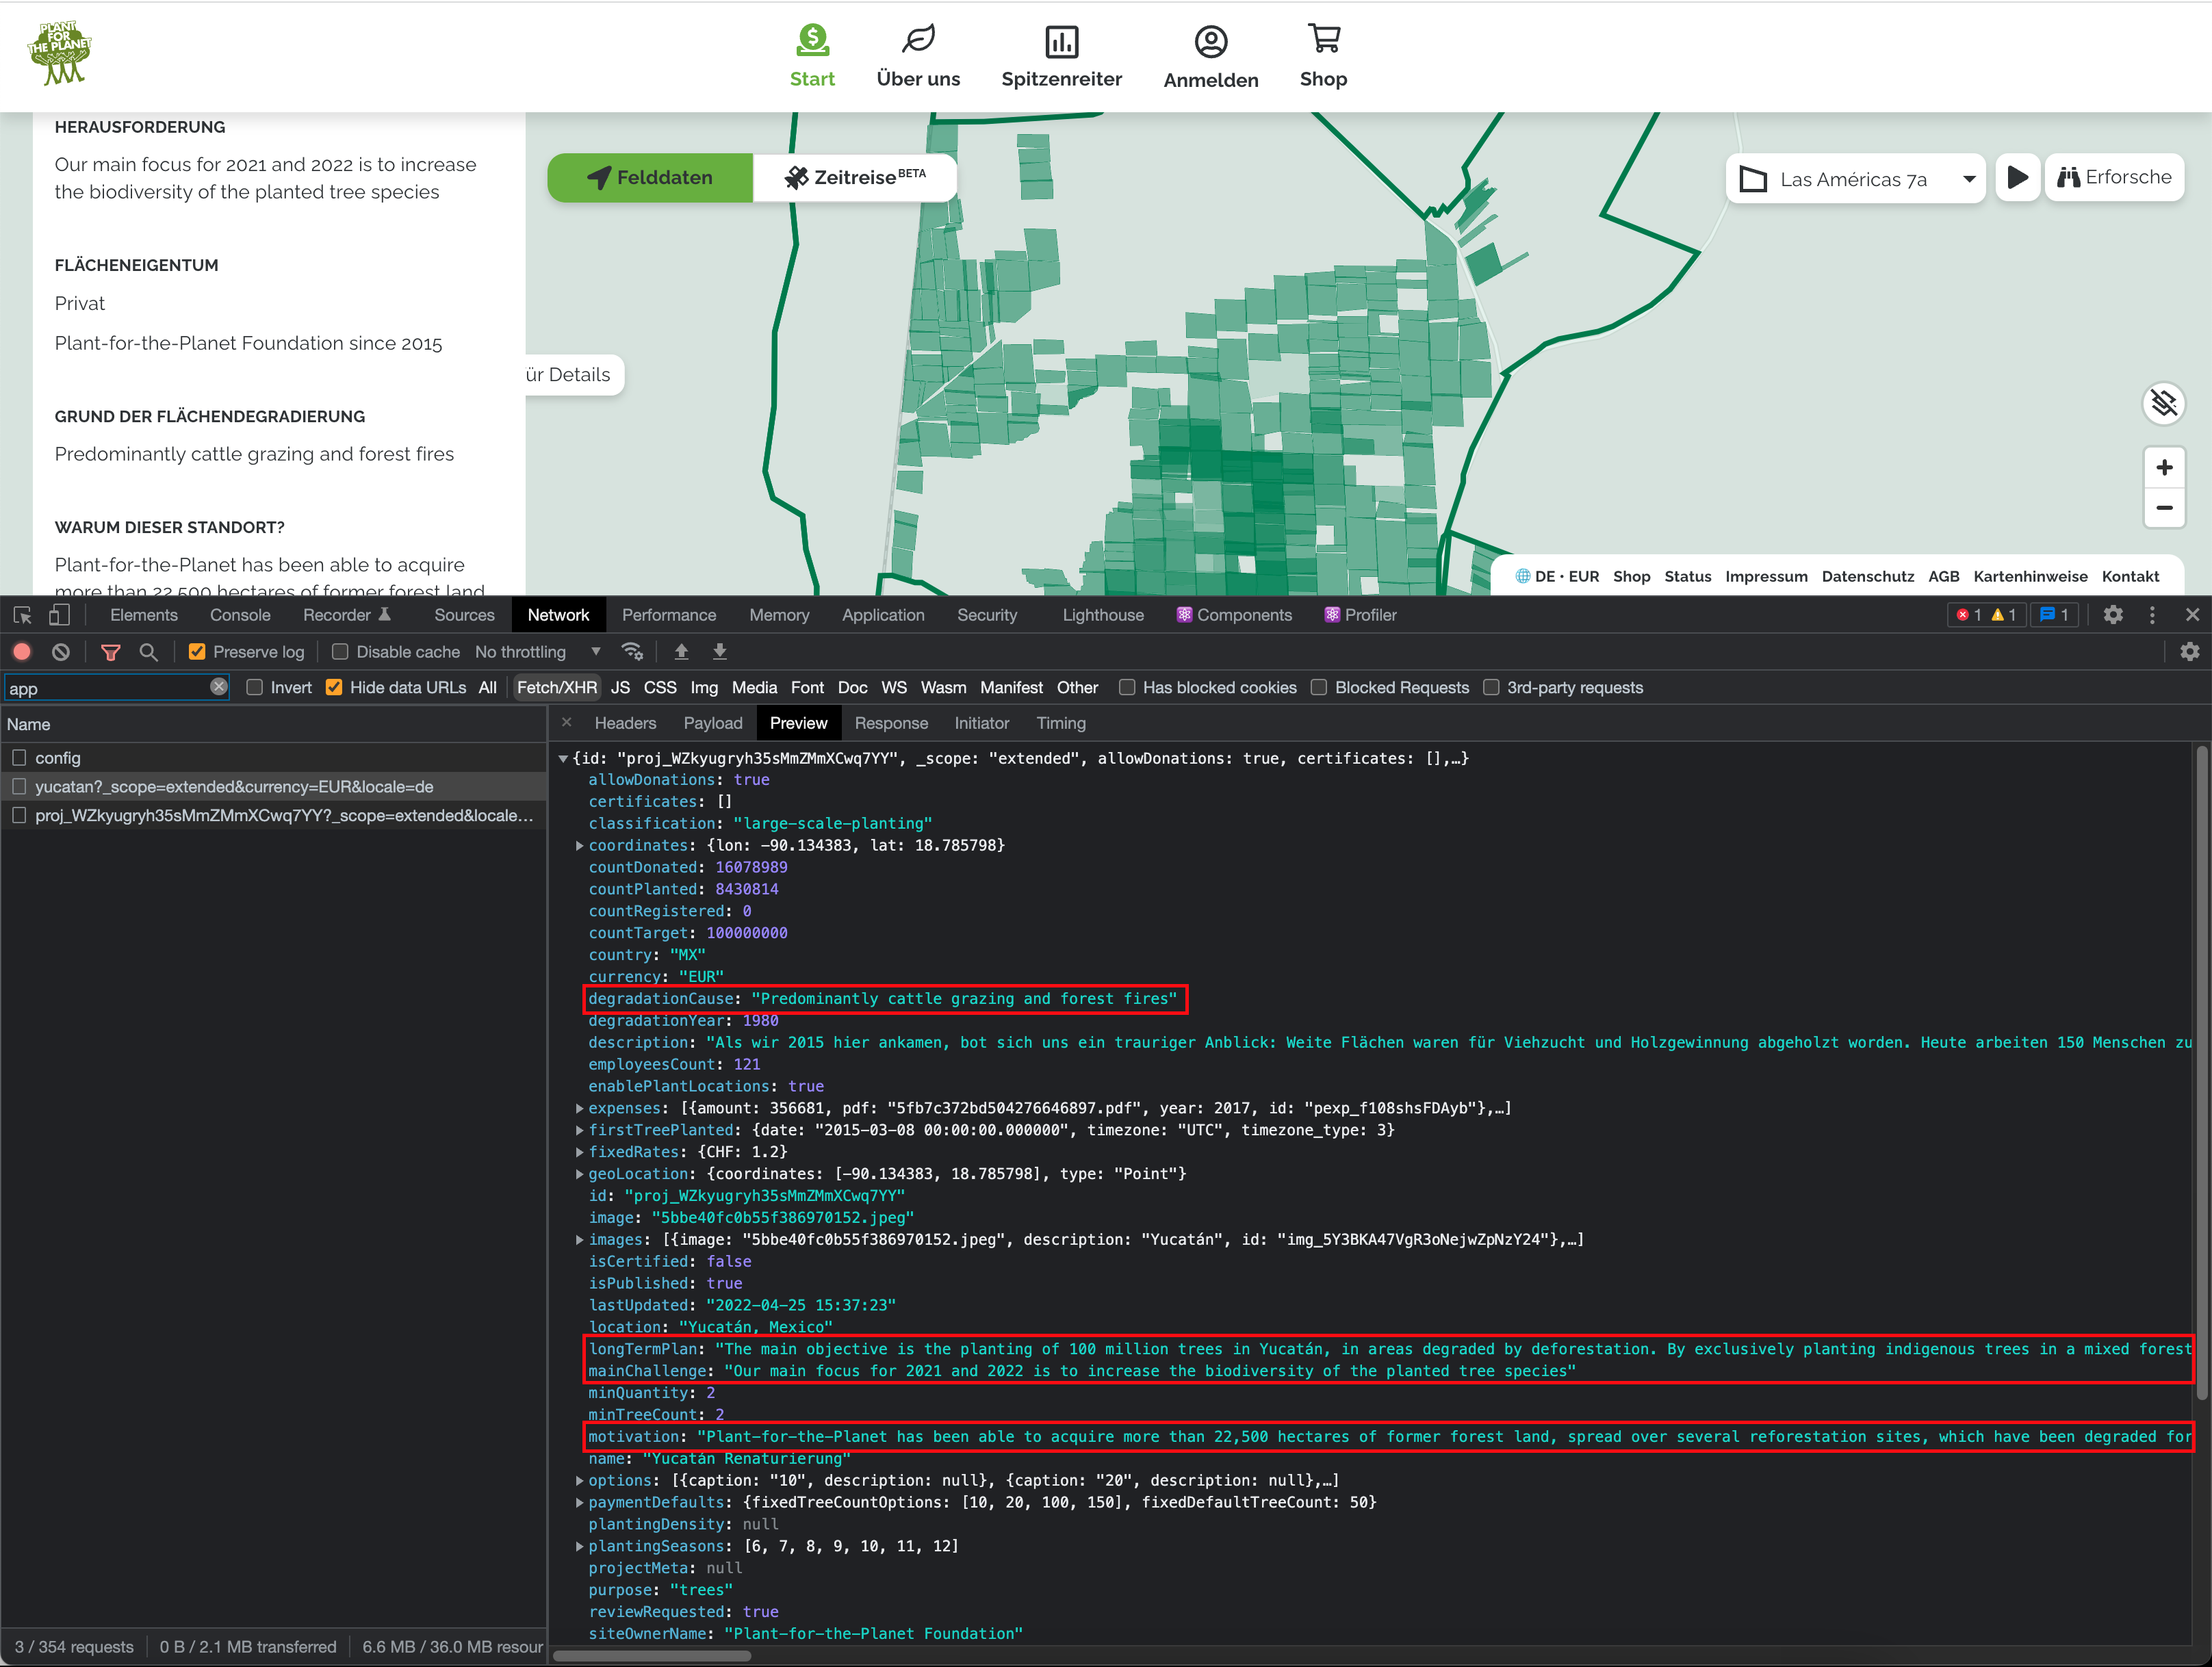Expand the images array
2212x1667 pixels.
point(579,1239)
